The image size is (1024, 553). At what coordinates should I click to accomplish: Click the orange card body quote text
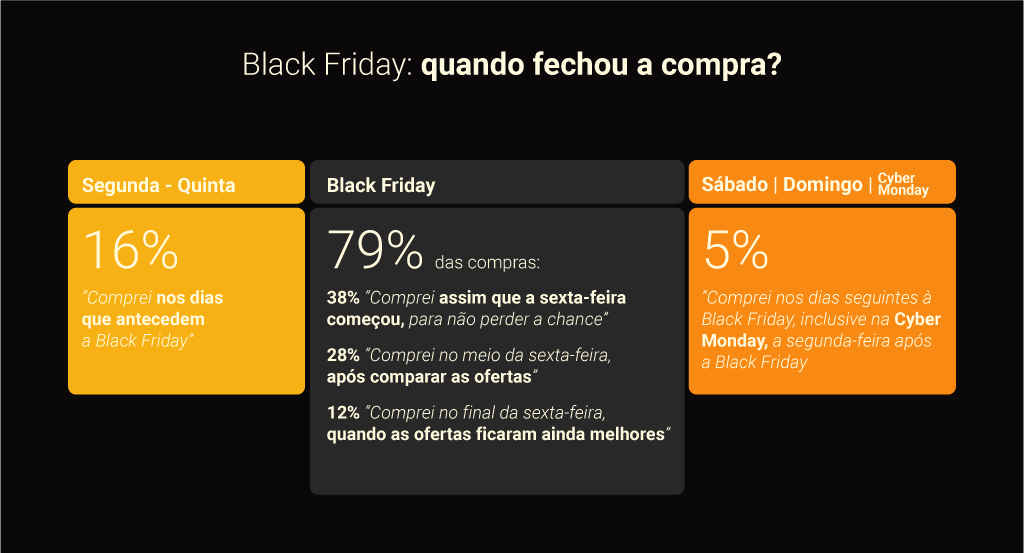click(x=821, y=330)
